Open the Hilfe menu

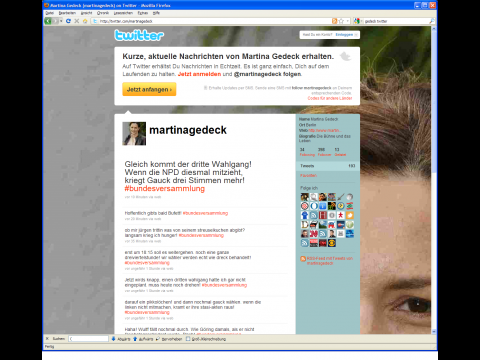tap(156, 13)
